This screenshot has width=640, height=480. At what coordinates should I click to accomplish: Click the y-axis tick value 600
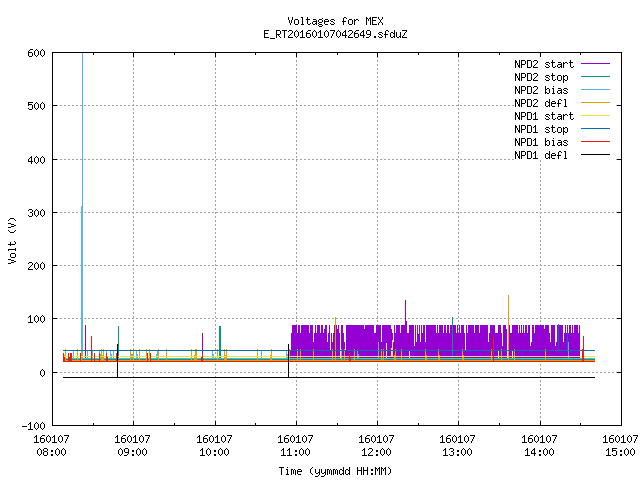tap(37, 53)
